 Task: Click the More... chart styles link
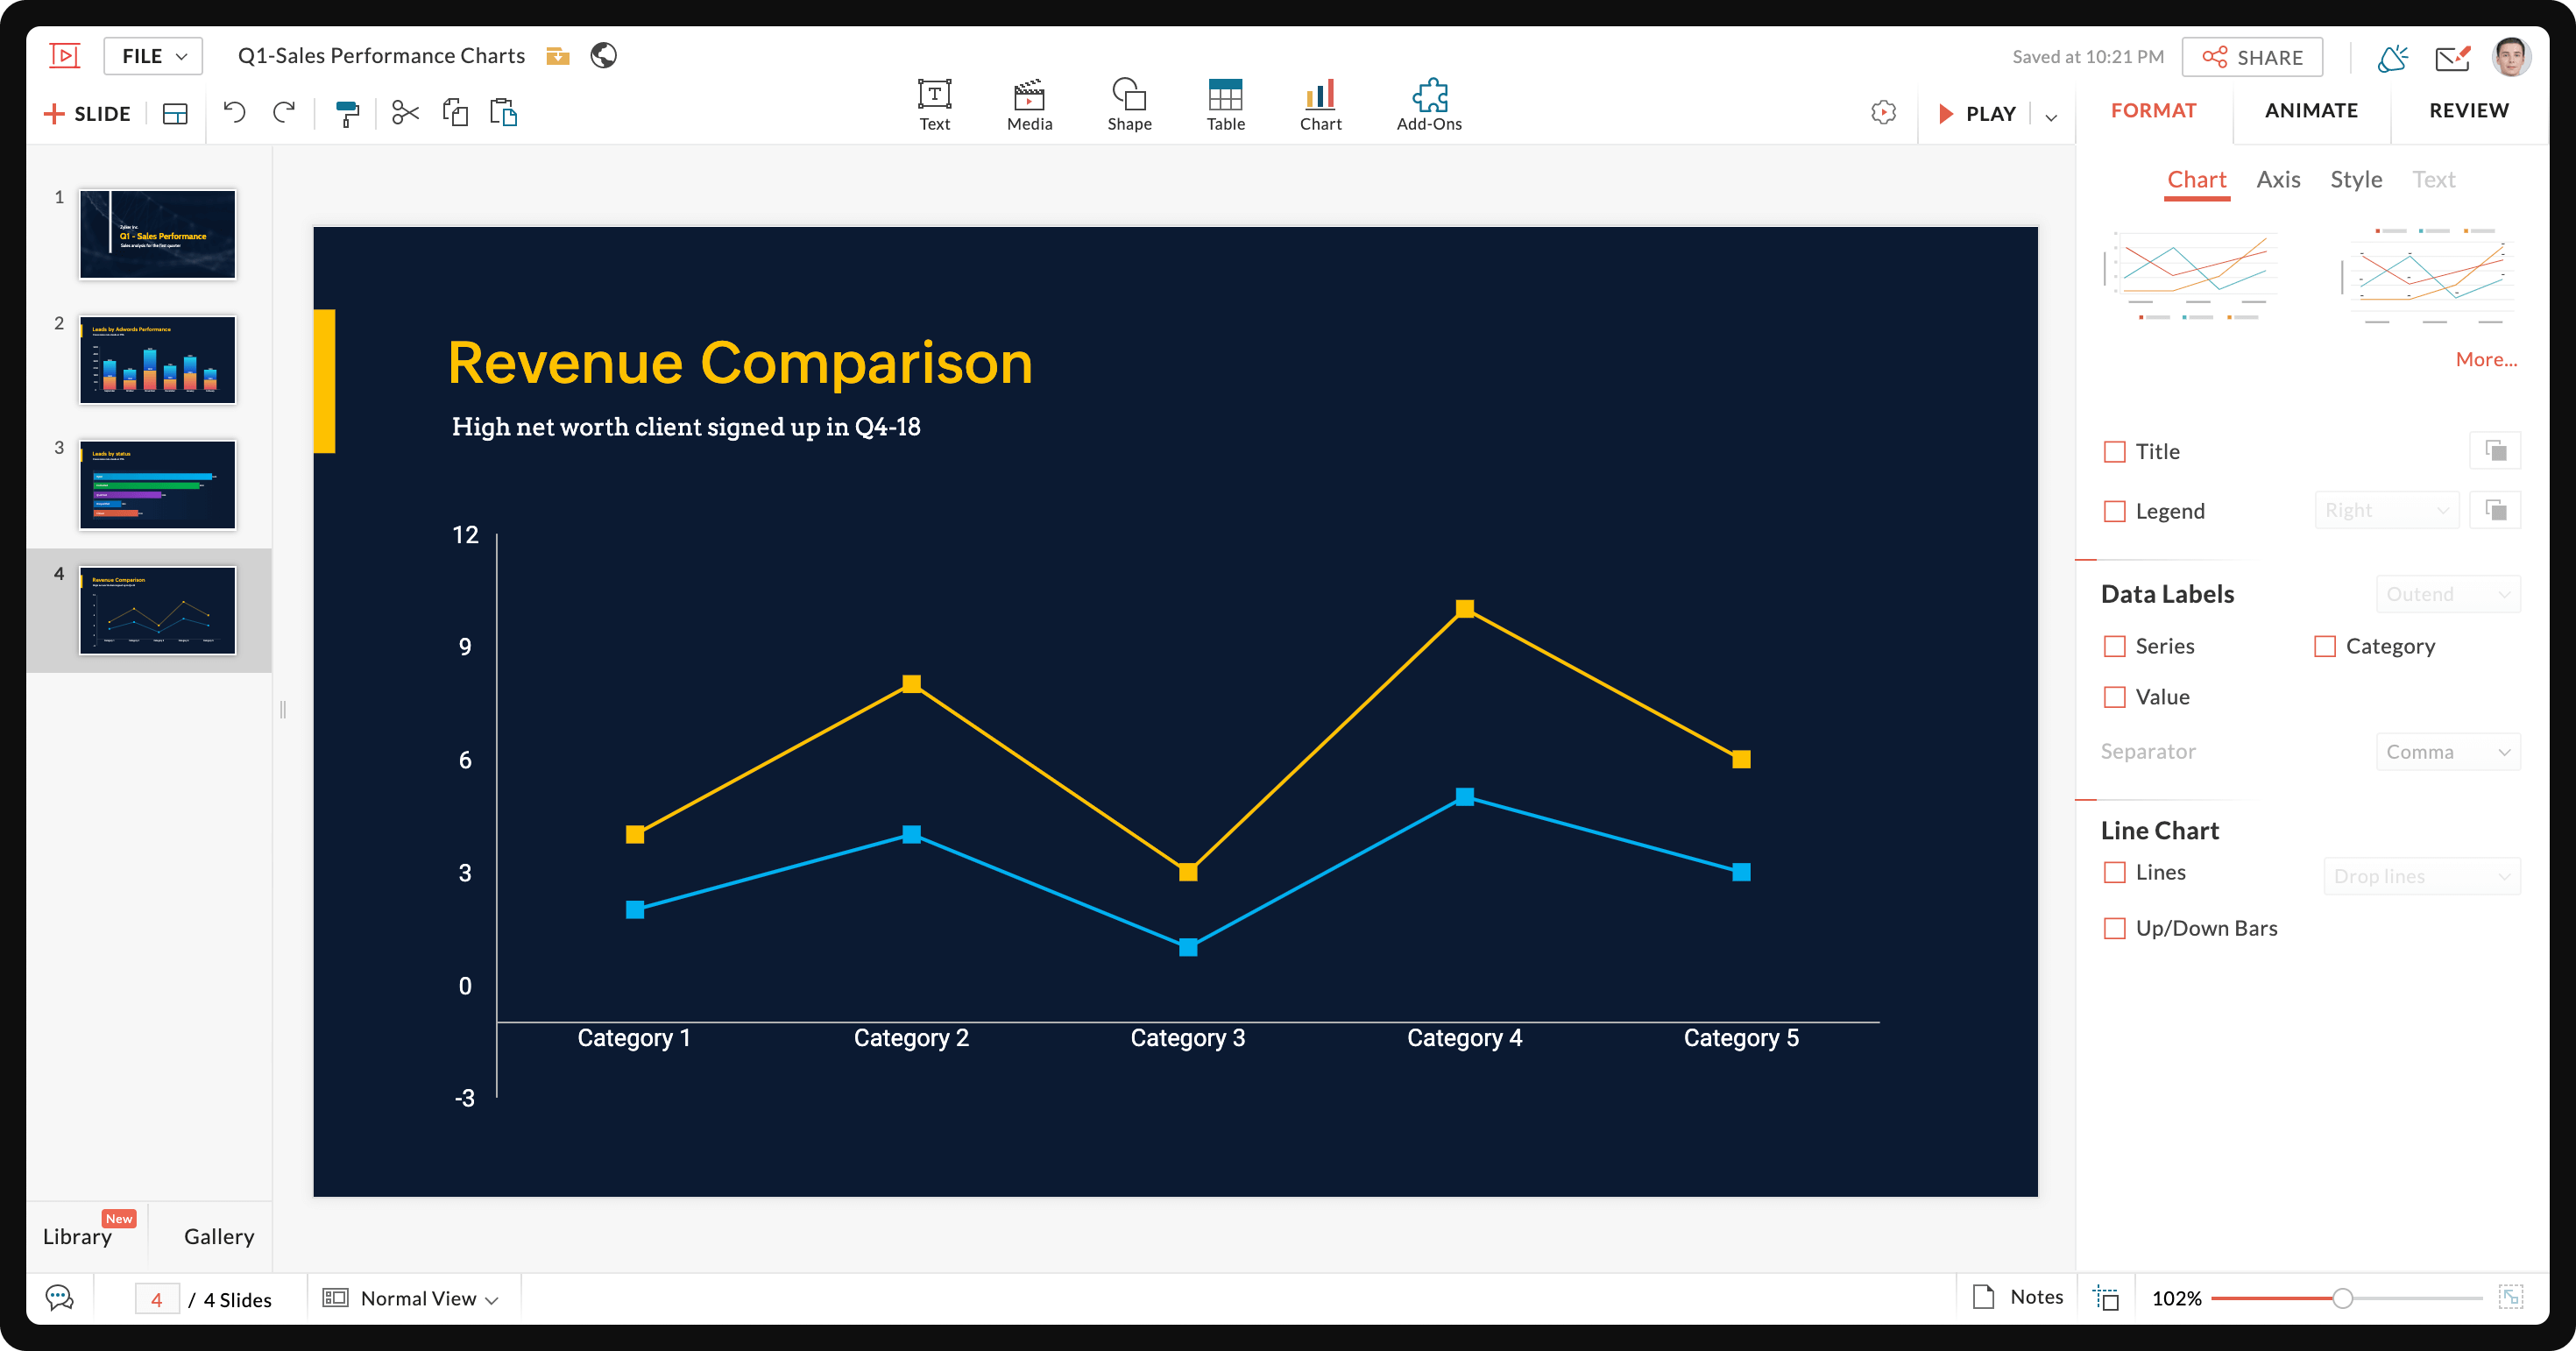(x=2486, y=360)
